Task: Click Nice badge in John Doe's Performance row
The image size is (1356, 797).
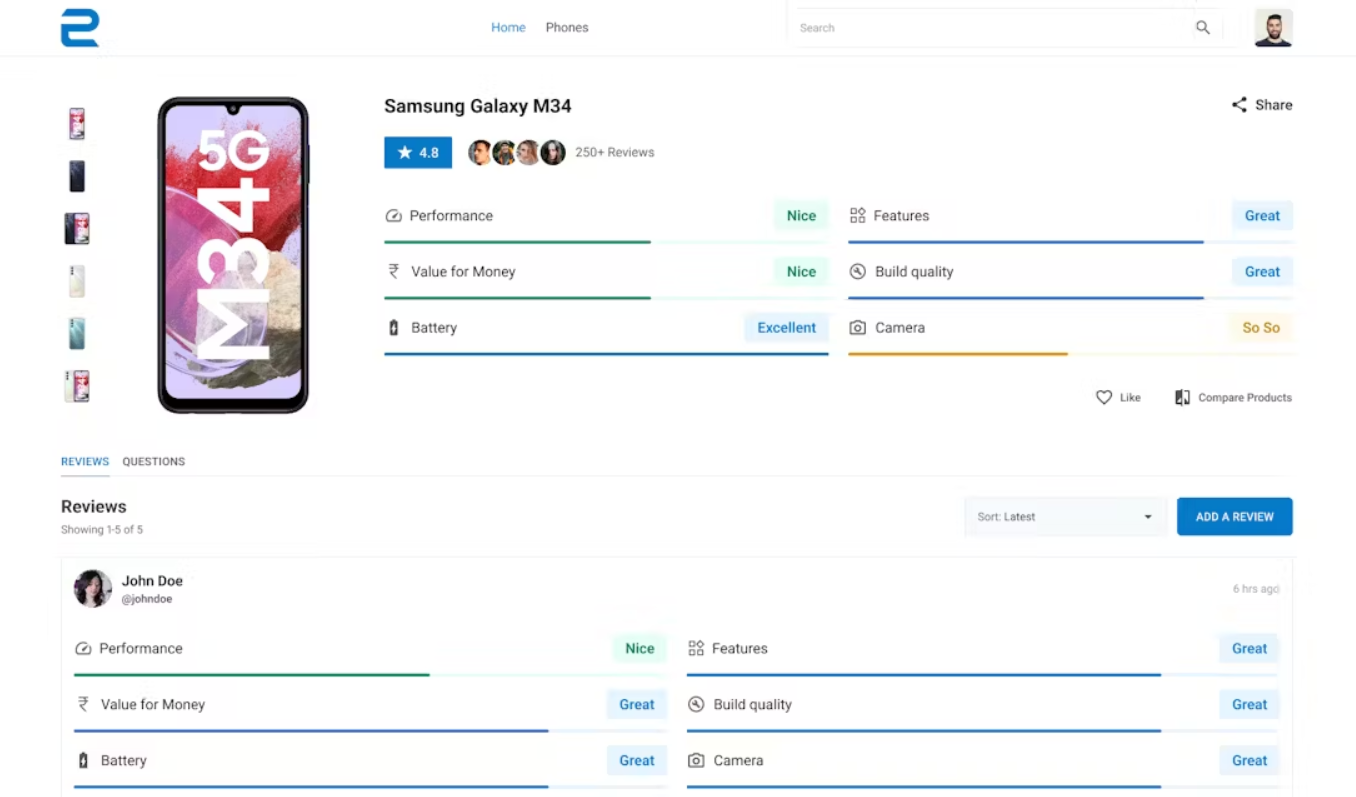Action: tap(640, 649)
